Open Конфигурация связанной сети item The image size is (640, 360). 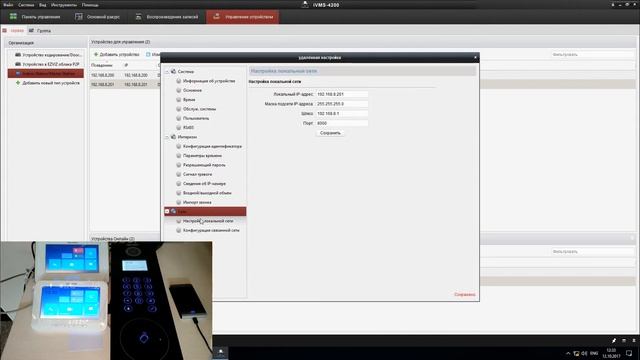211,230
